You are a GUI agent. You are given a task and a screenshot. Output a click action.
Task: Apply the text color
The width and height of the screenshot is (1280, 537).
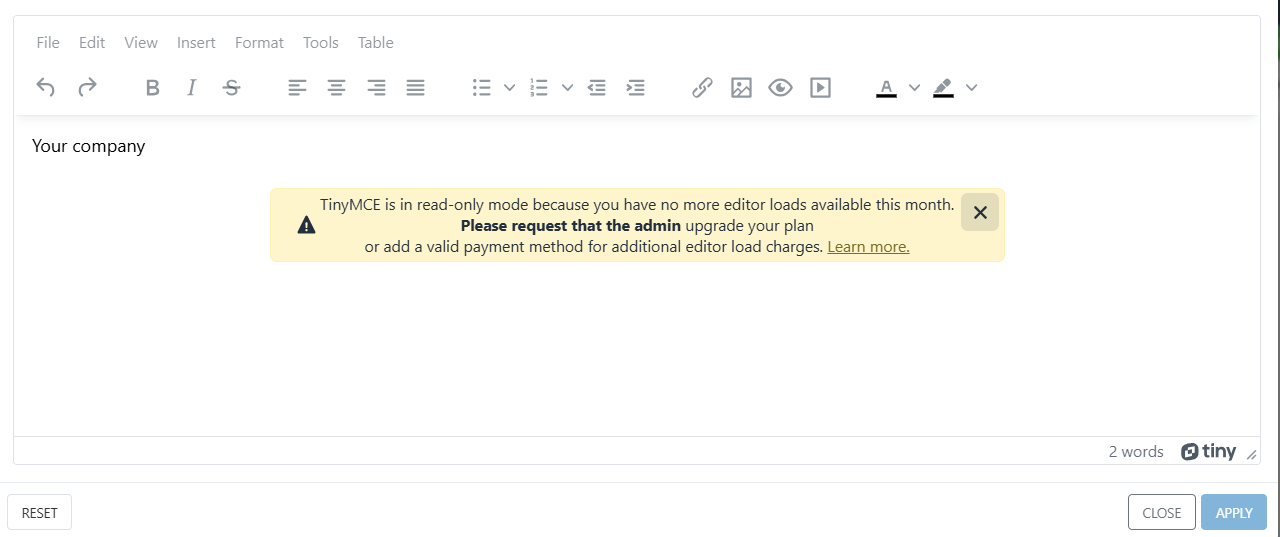(886, 87)
